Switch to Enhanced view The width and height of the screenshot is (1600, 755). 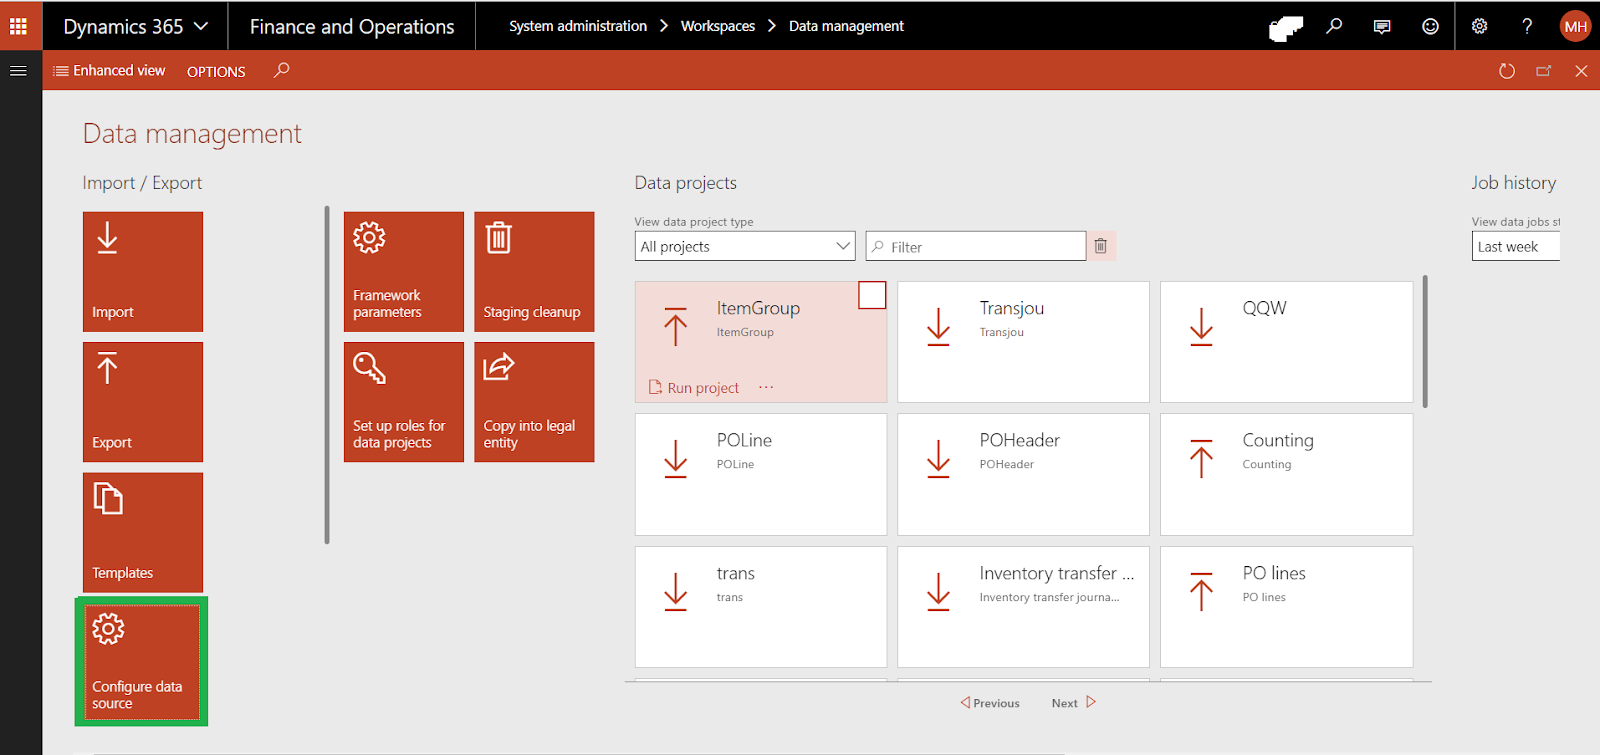point(109,70)
